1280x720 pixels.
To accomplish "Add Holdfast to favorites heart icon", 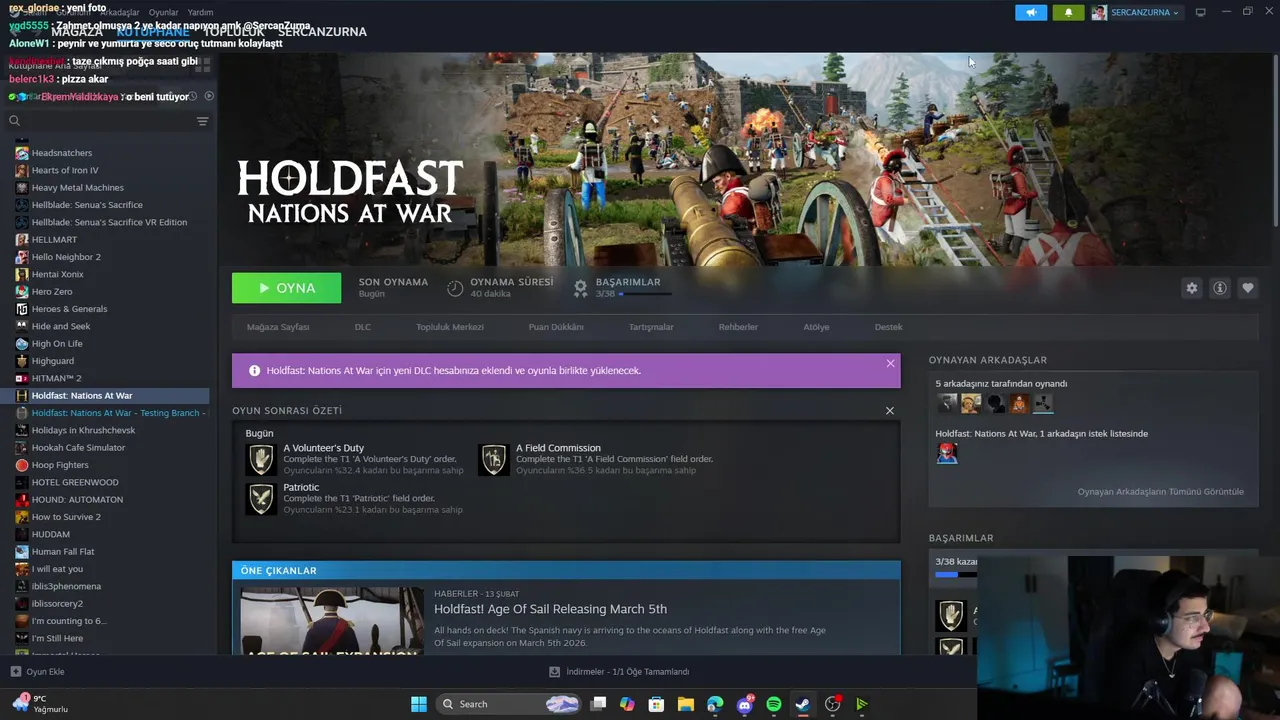I will (x=1247, y=288).
